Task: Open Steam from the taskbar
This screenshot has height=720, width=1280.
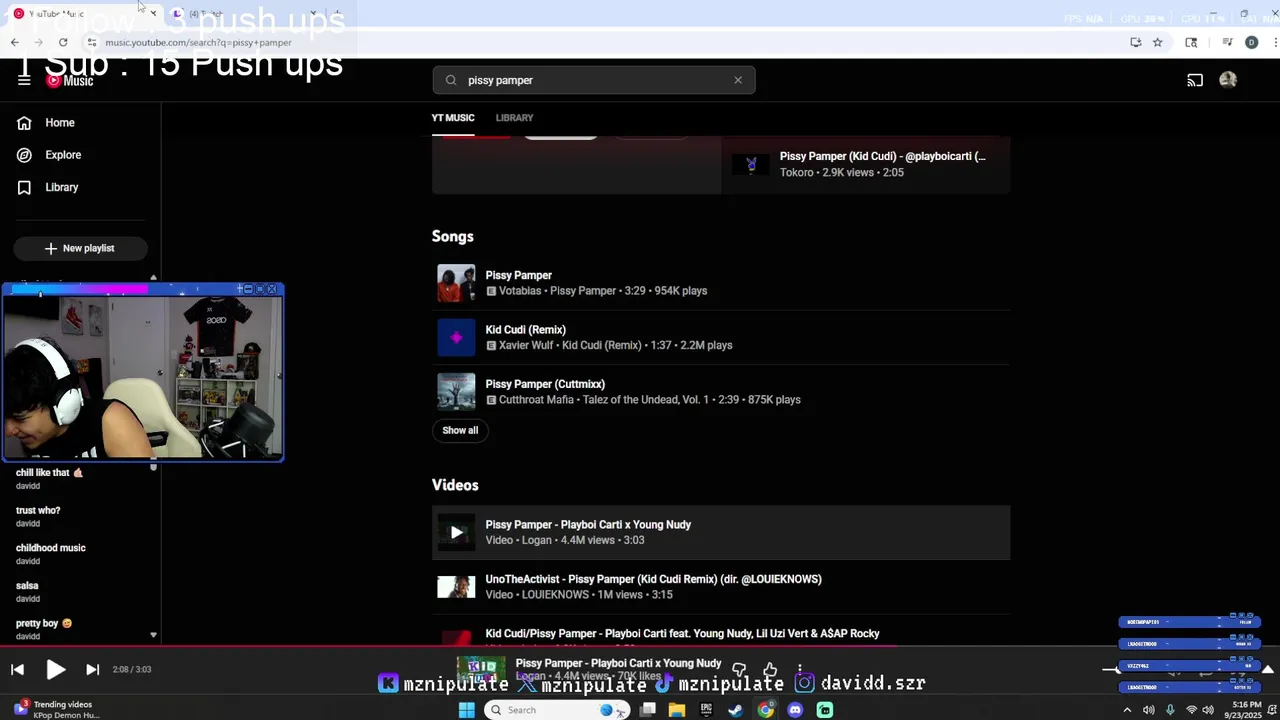Action: coord(736,710)
